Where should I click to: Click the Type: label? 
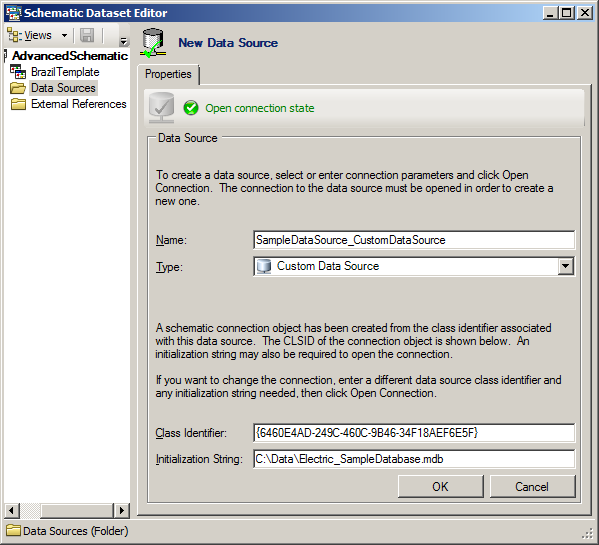169,267
